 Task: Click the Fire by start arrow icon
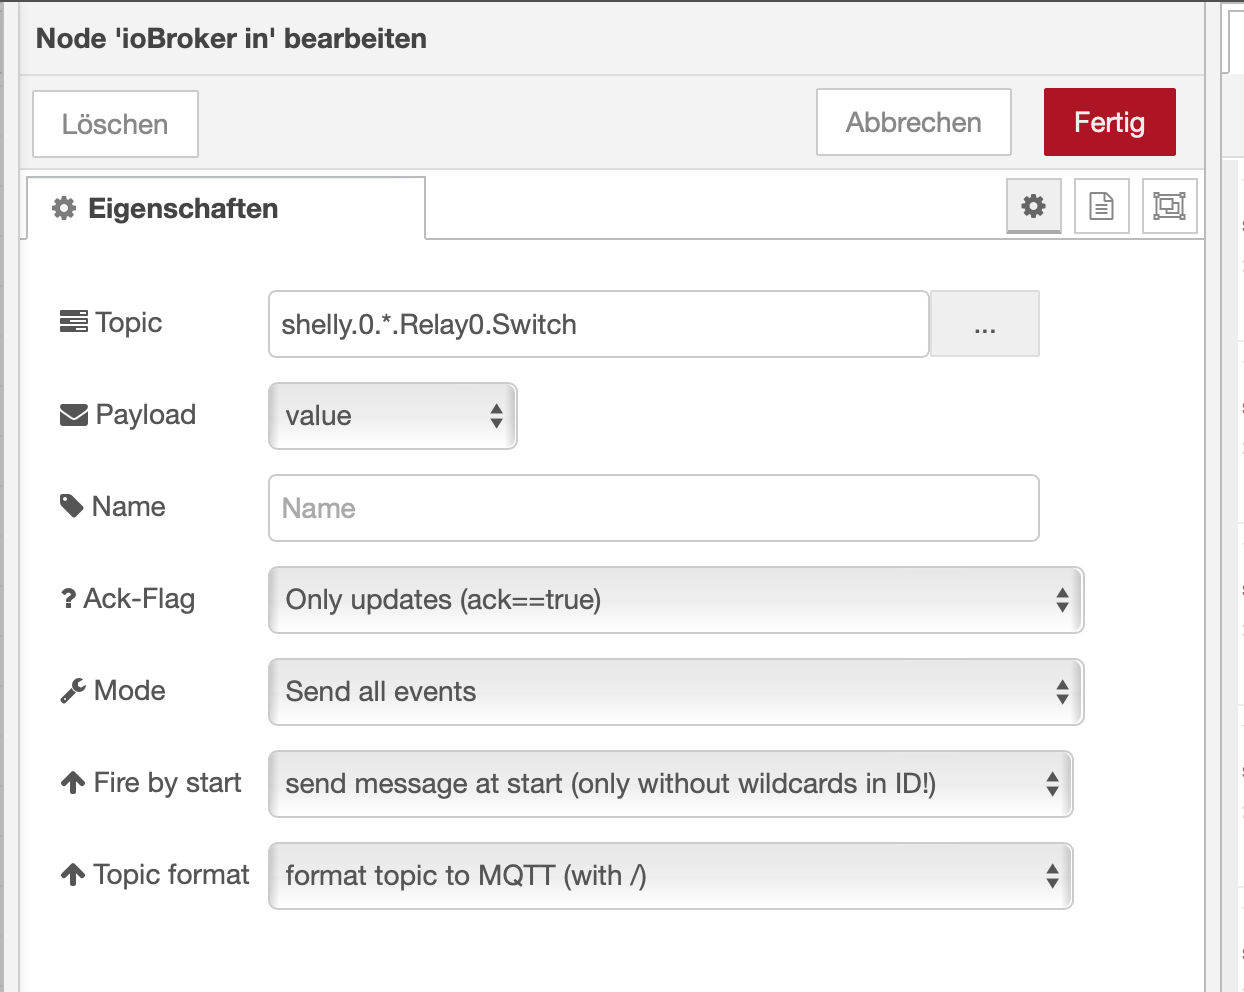[73, 783]
